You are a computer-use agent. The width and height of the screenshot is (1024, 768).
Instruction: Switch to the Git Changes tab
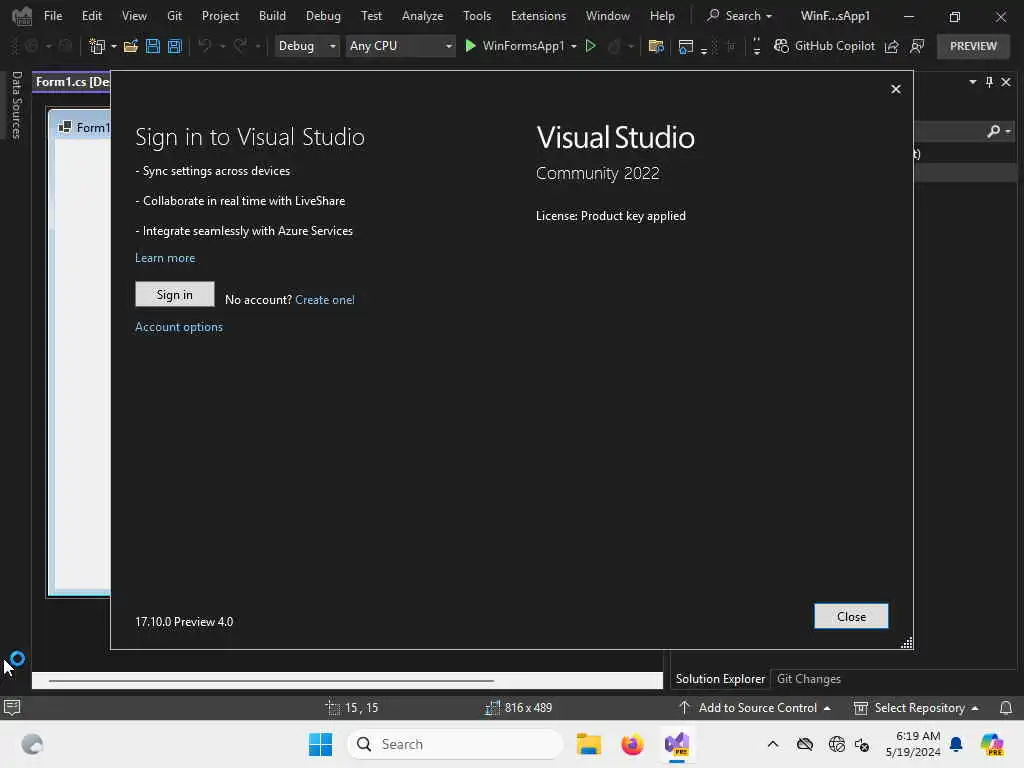(x=808, y=679)
